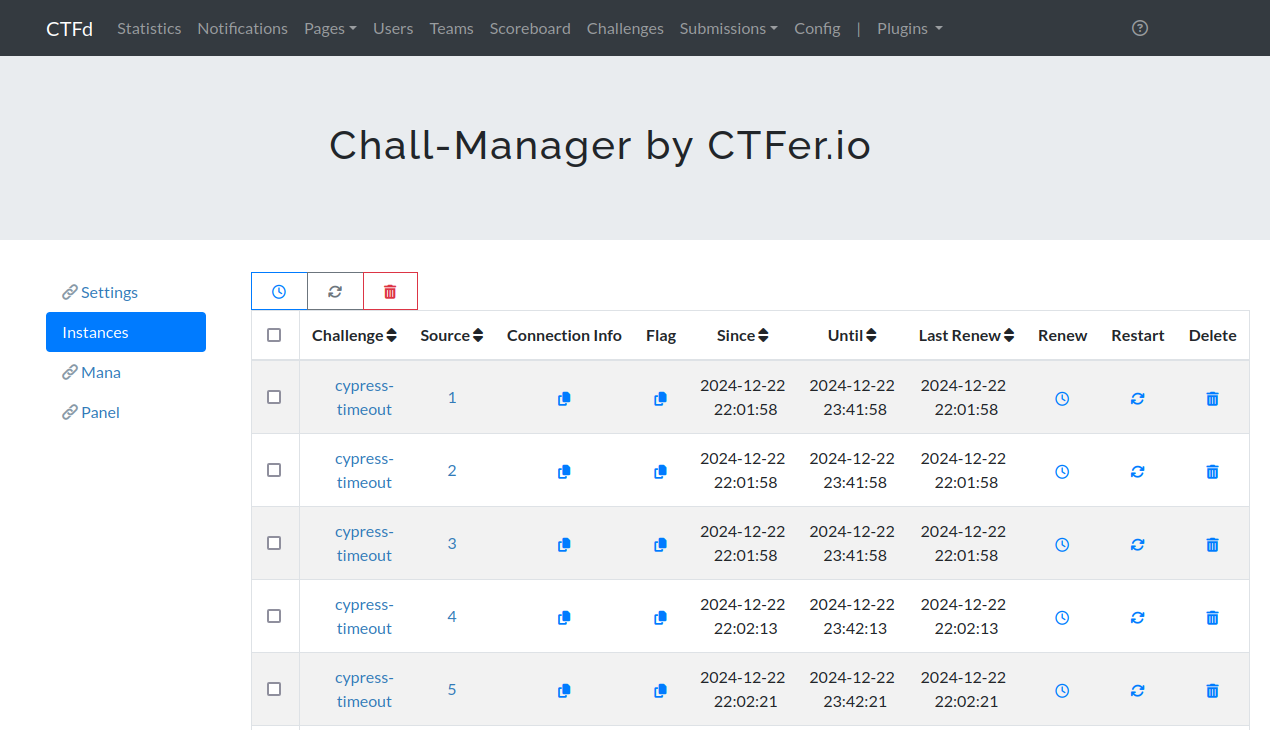1270x730 pixels.
Task: Select Instances in the sidebar
Action: [126, 332]
